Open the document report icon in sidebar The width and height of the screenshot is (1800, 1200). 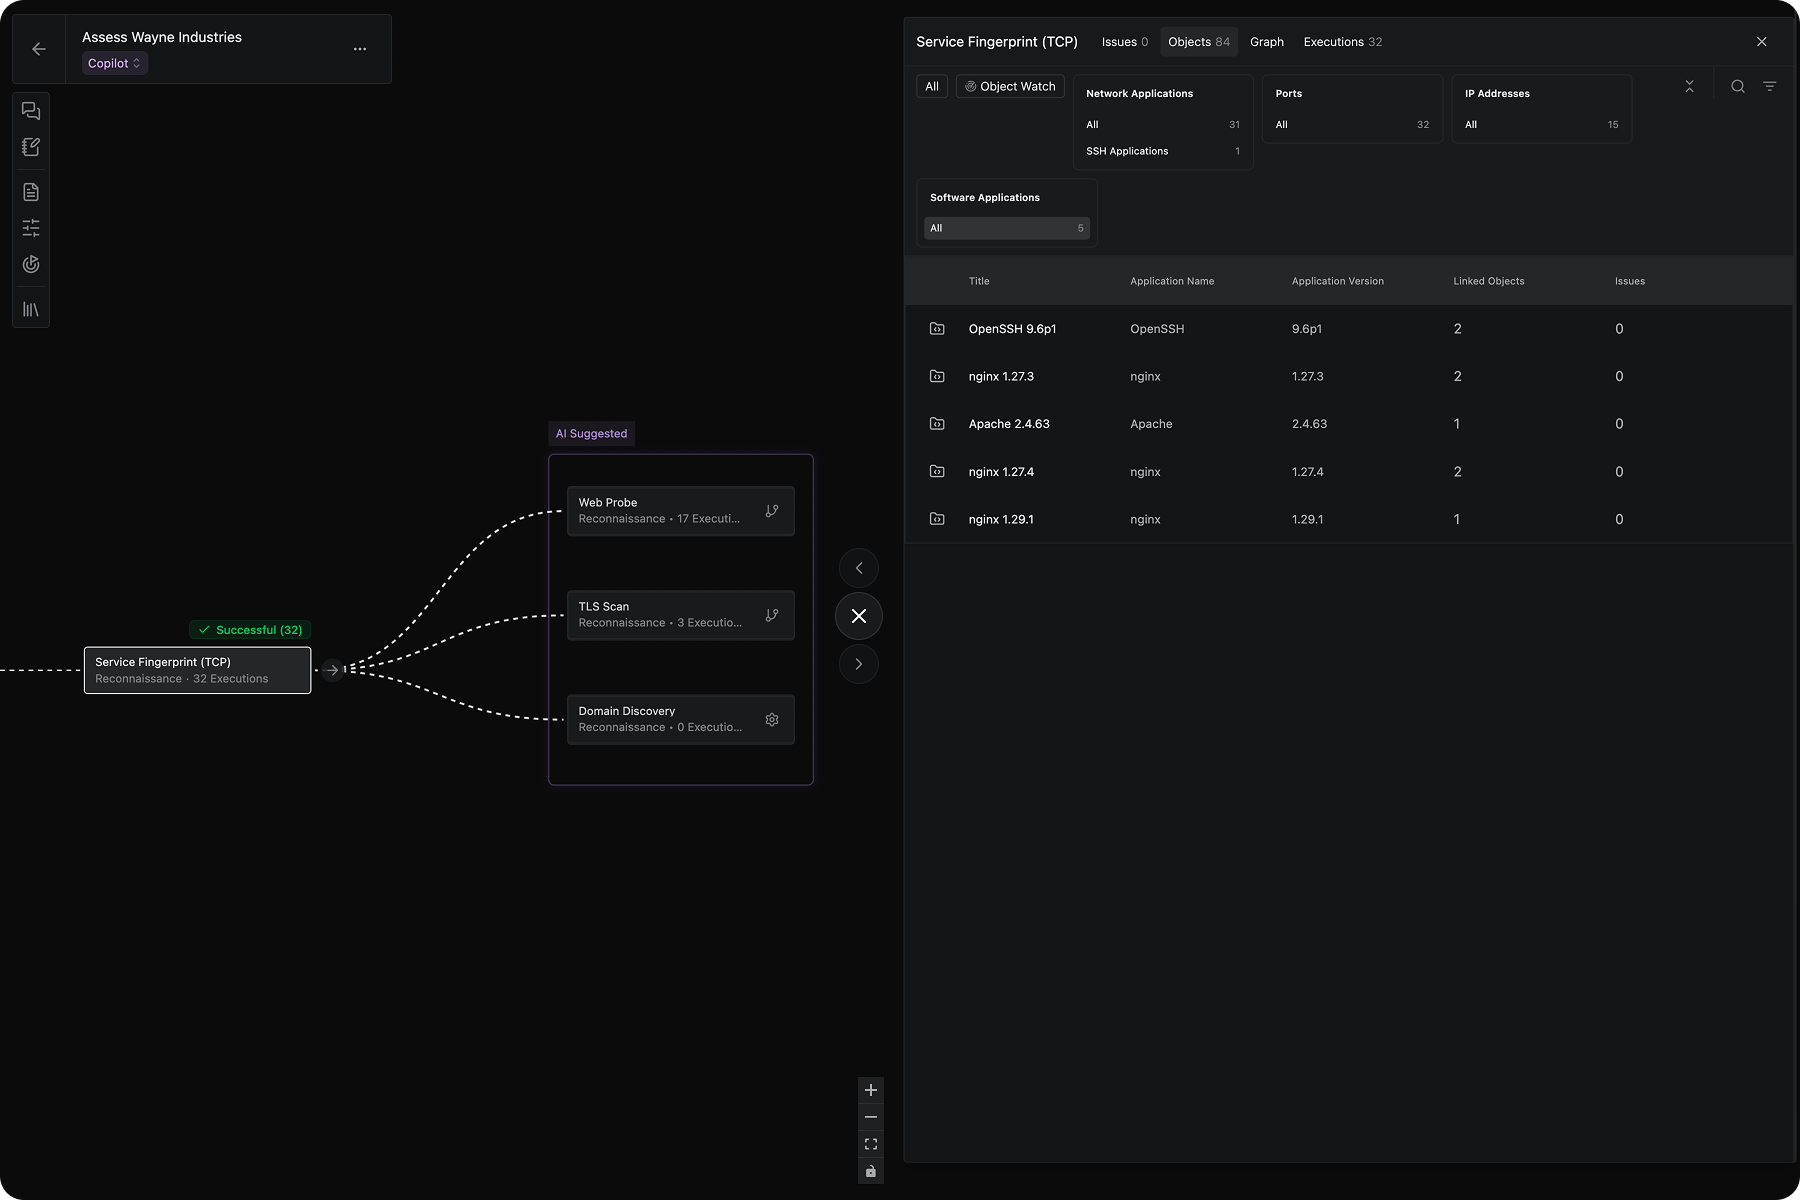coord(31,192)
